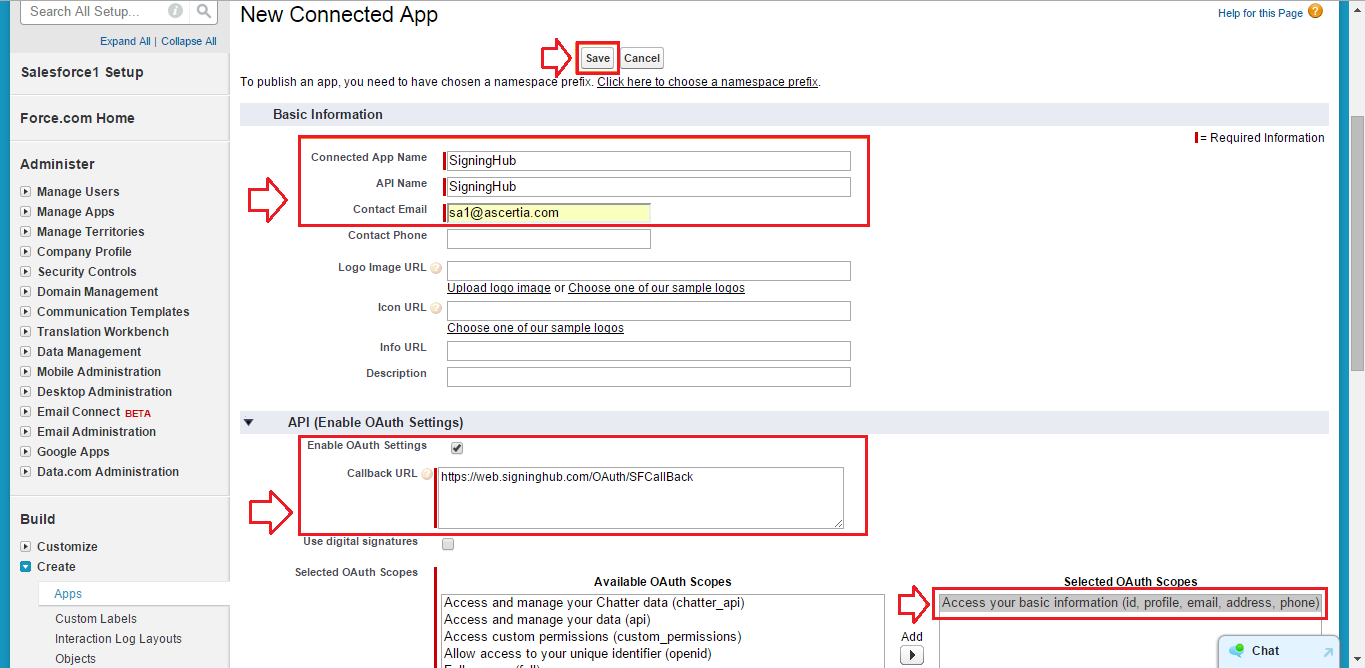Viewport: 1365px width, 668px height.
Task: Open Email Connect in sidebar
Action: 78,412
